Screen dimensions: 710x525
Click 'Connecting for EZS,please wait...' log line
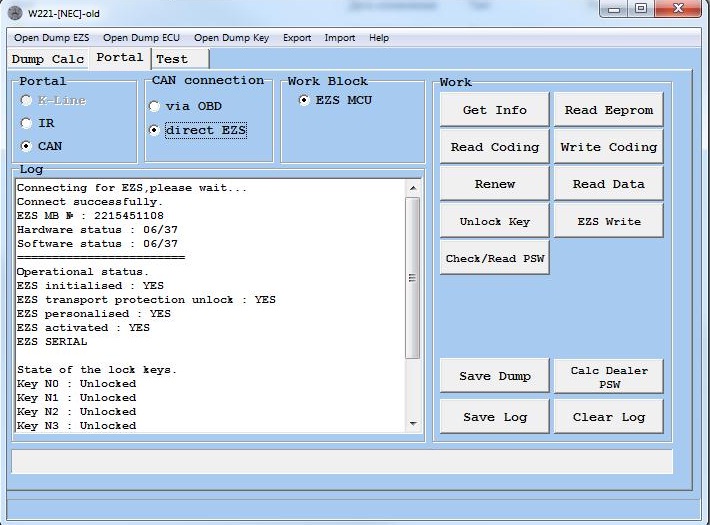coord(132,188)
